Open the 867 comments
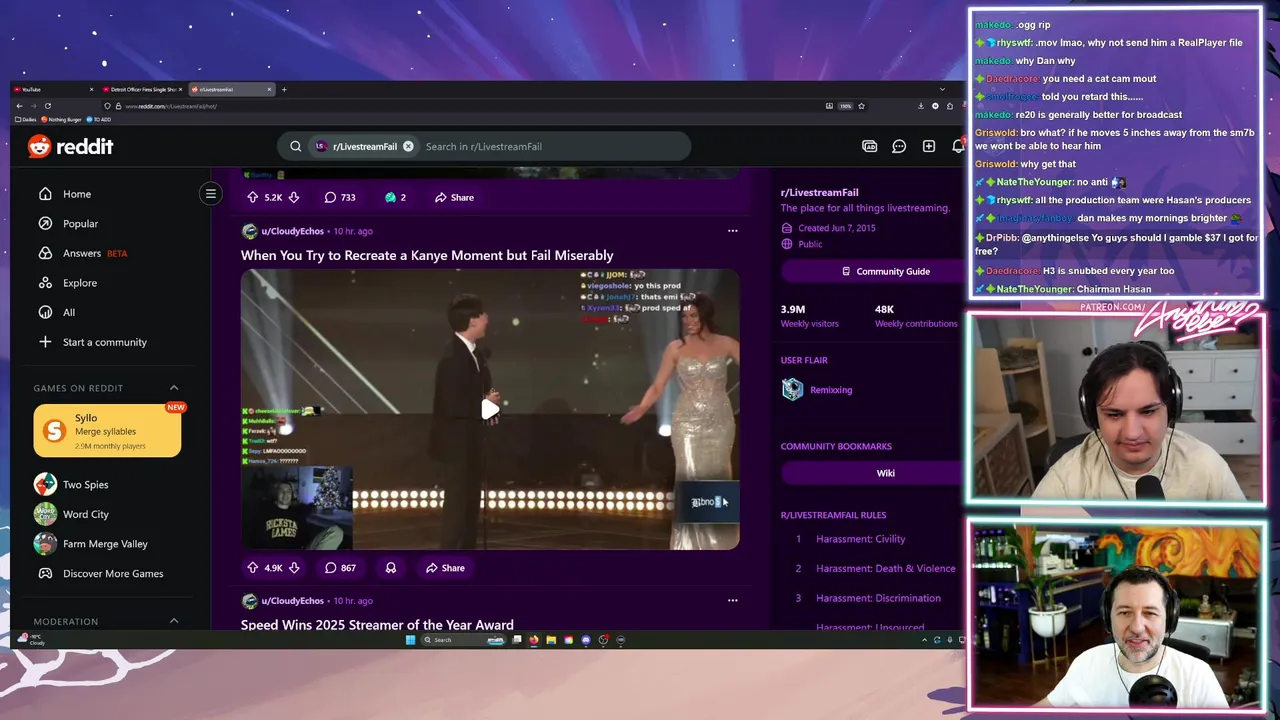This screenshot has height=720, width=1280. click(340, 568)
